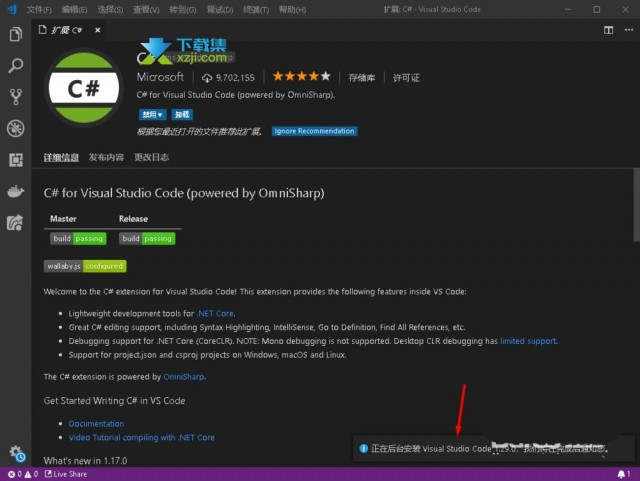Click the 卸载 uninstall button
Image resolution: width=640 pixels, height=481 pixels.
tap(182, 115)
